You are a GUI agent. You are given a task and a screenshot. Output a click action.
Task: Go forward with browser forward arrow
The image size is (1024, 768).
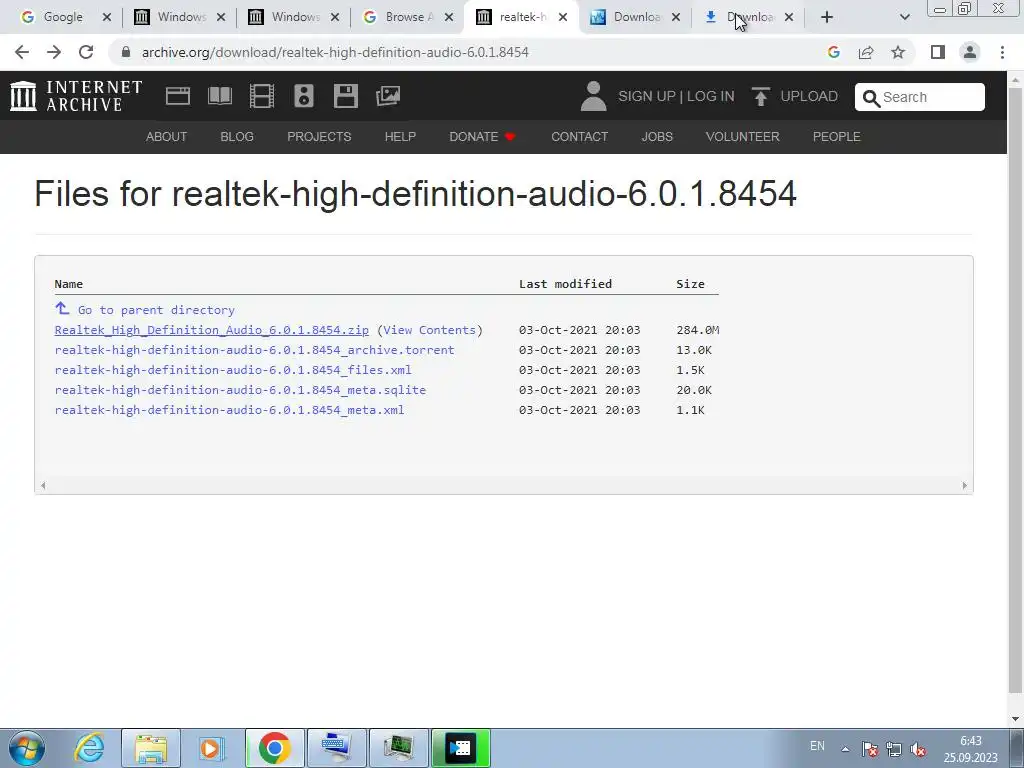[54, 52]
